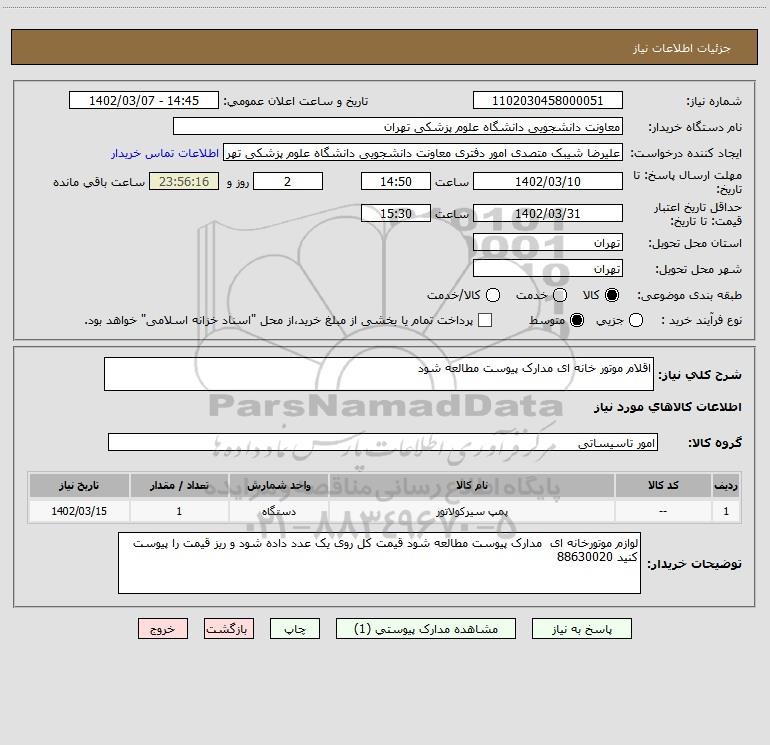This screenshot has width=770, height=745.
Task: Click the تاریخ نیاز column header
Action: tap(79, 485)
